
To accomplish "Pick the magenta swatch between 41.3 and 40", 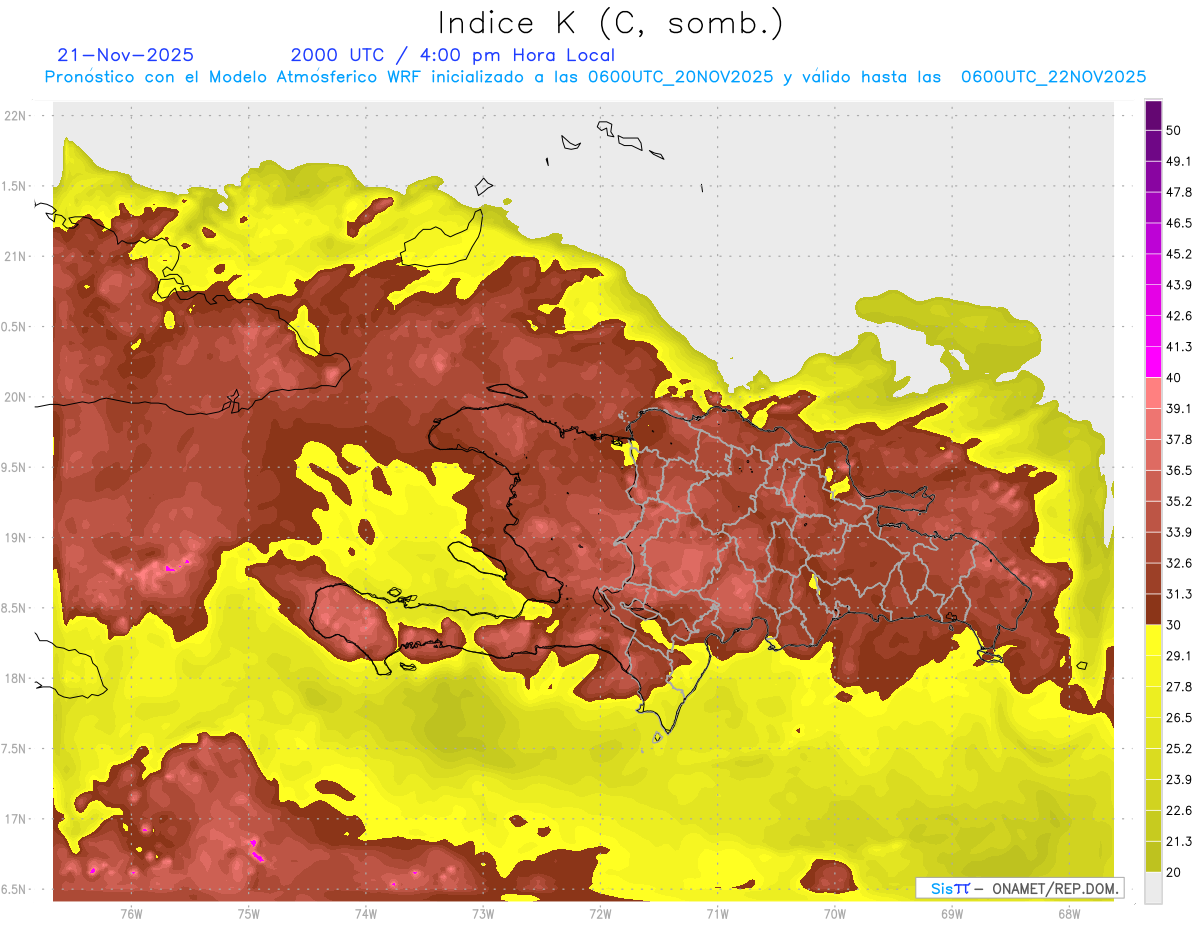I will [1153, 362].
